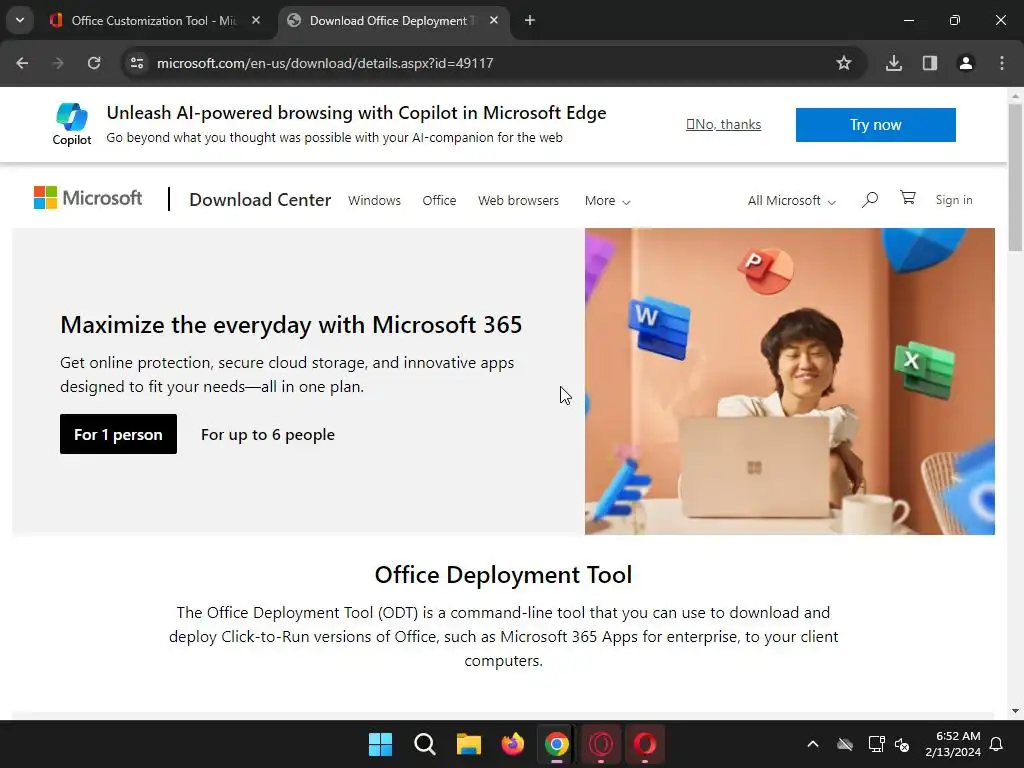Show hidden system tray icons

pos(812,744)
